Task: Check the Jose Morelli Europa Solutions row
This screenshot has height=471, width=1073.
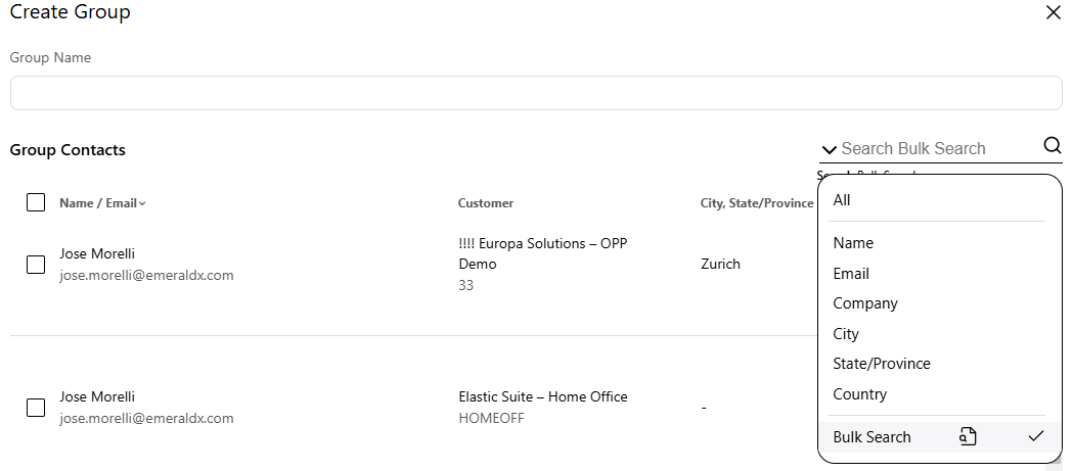Action: coord(36,264)
